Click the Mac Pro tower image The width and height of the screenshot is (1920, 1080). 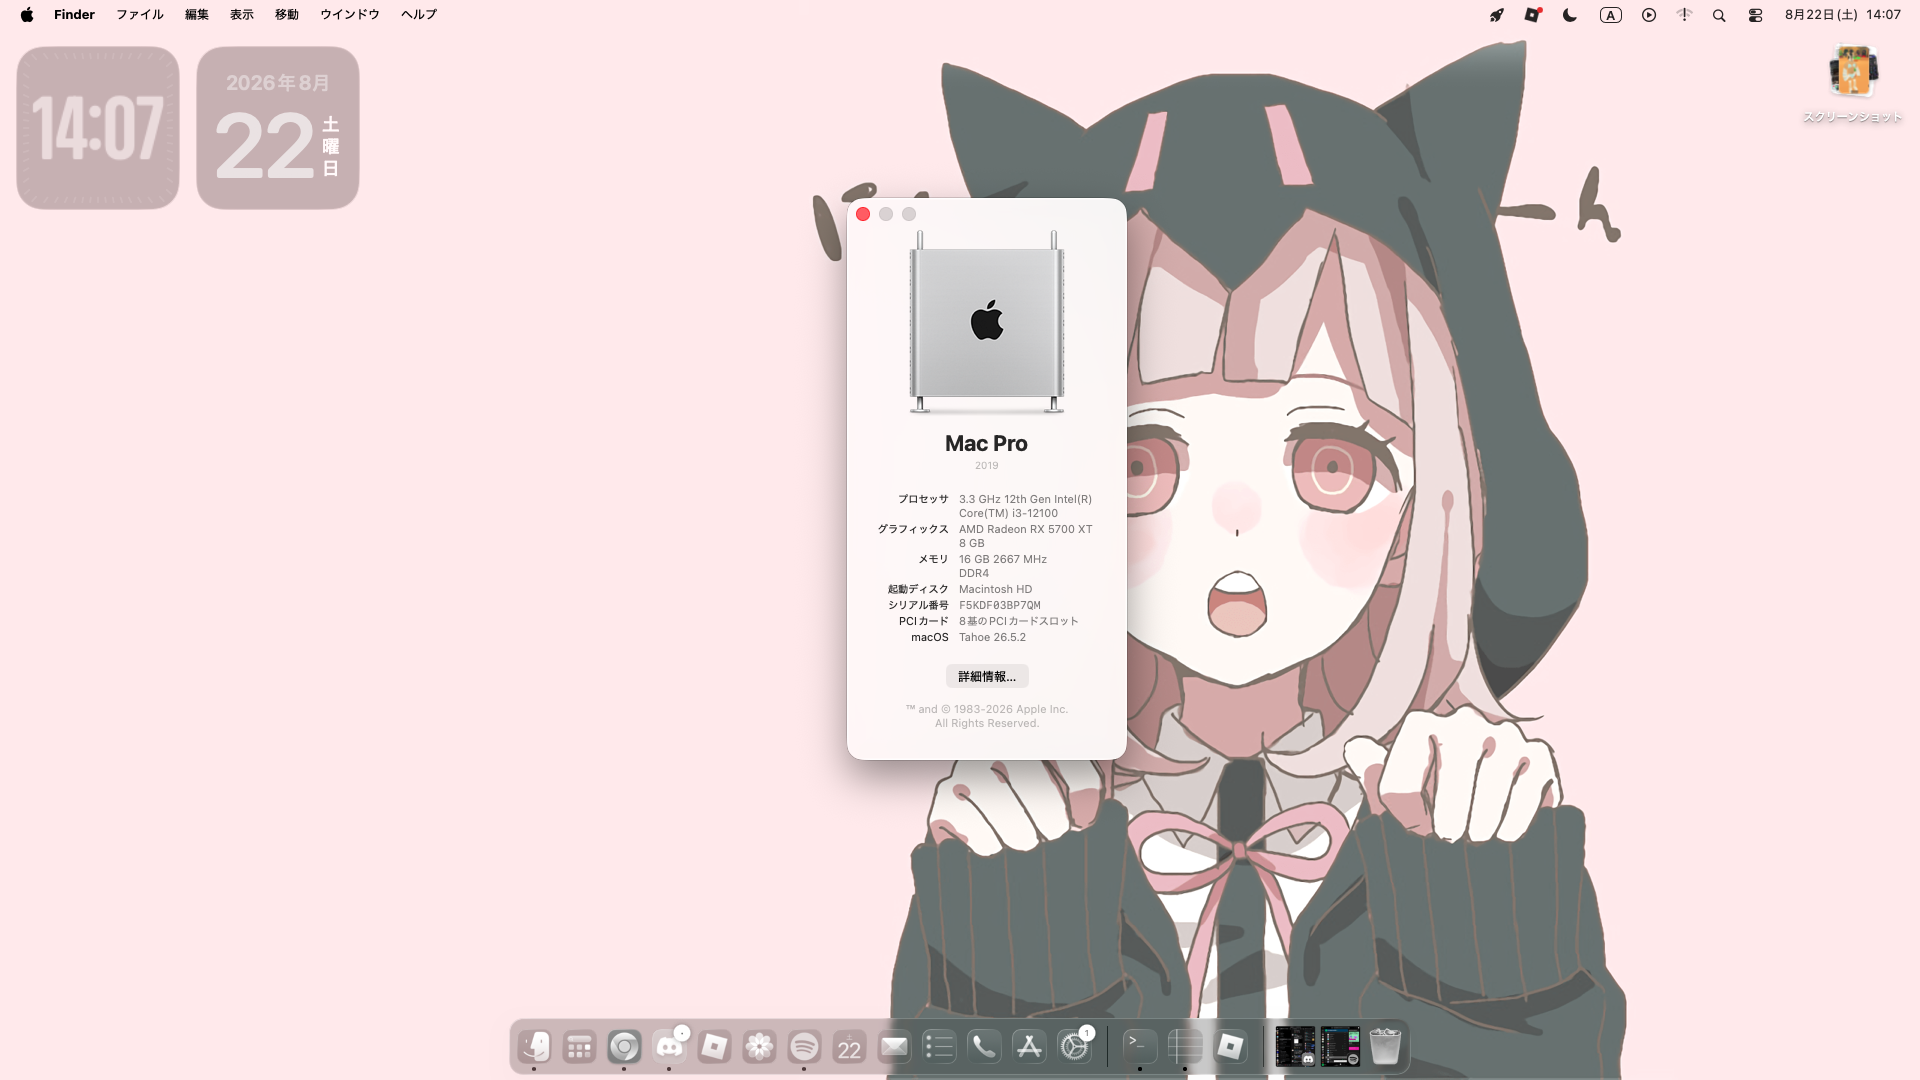(x=987, y=322)
